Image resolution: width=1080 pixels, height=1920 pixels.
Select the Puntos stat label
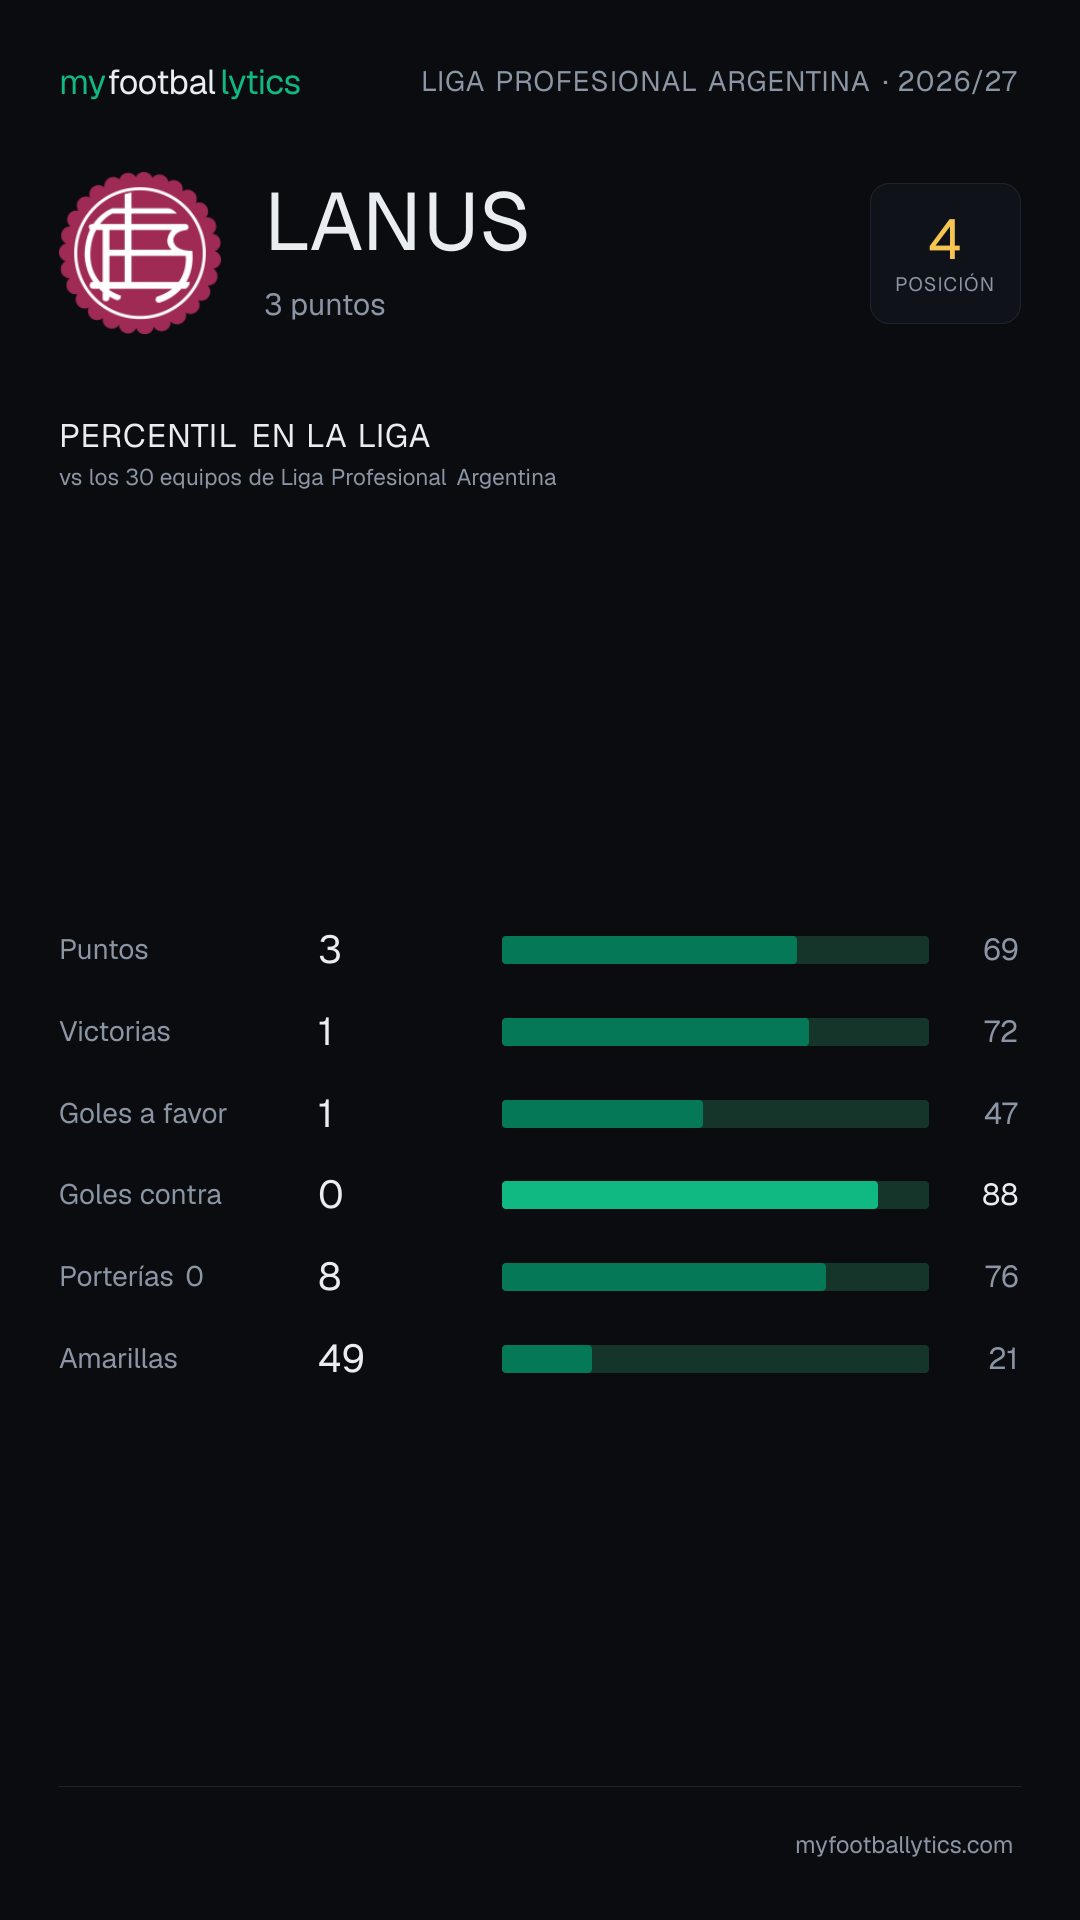tap(104, 950)
